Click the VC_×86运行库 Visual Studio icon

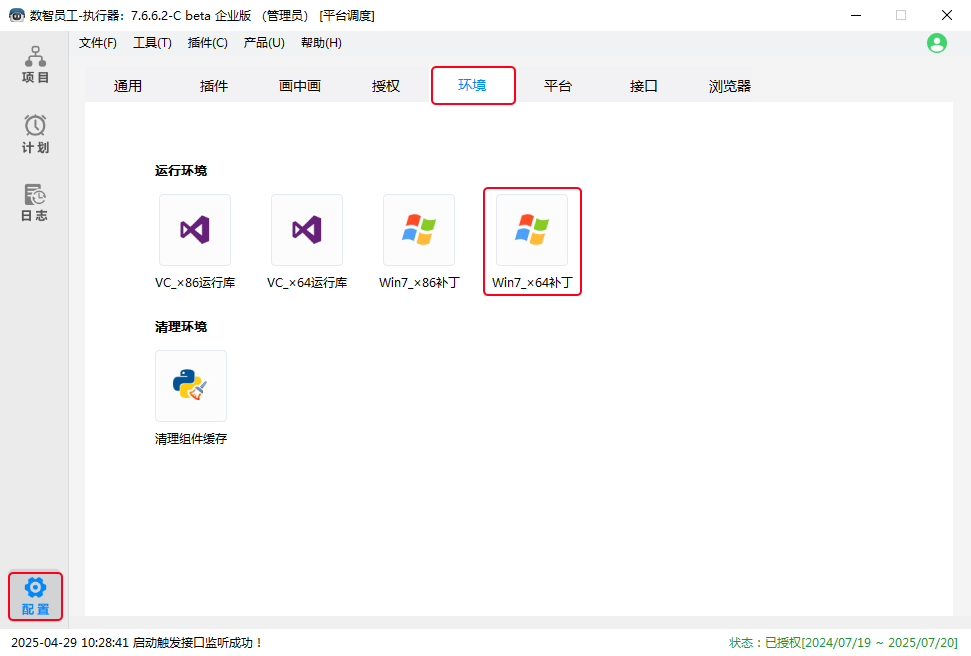pyautogui.click(x=195, y=230)
